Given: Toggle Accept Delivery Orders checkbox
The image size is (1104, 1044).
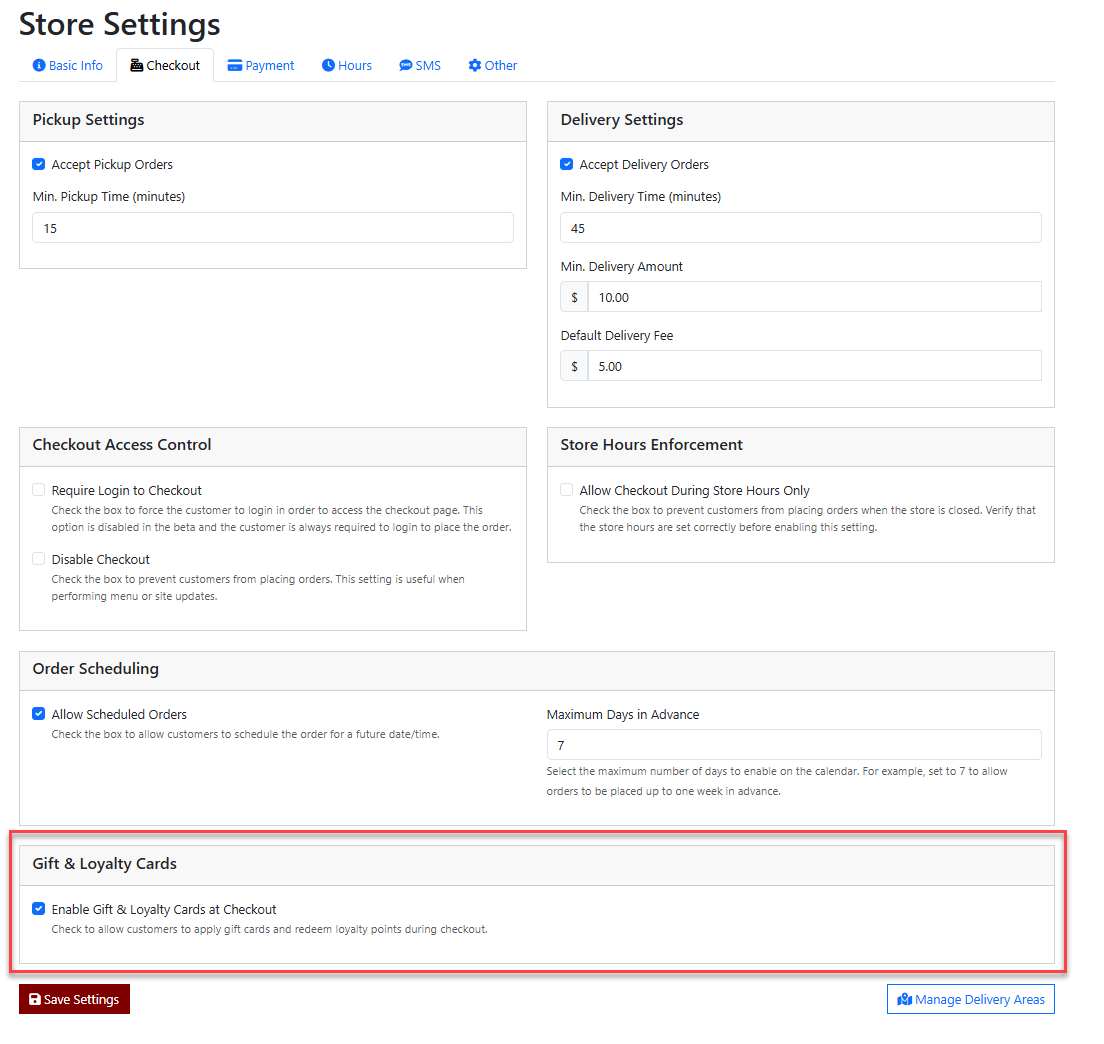Looking at the screenshot, I should click(x=567, y=165).
